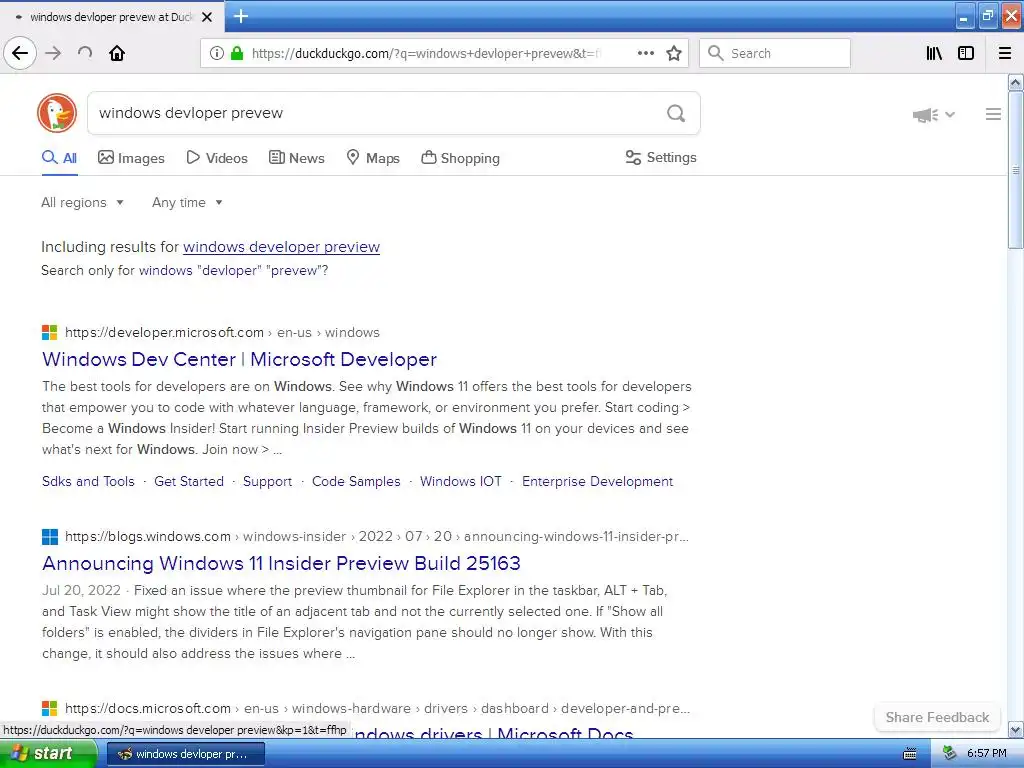Toggle the sidebar view icon
This screenshot has width=1024, height=768.
966,53
